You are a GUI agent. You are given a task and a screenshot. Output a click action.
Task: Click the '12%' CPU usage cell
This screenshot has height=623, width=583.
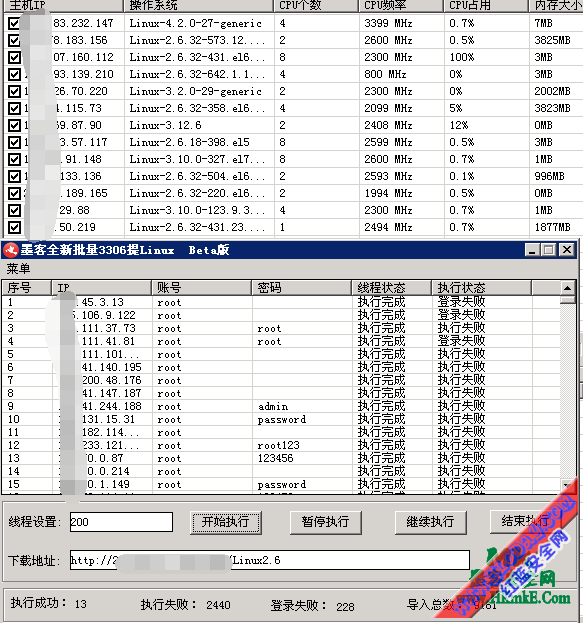[459, 126]
